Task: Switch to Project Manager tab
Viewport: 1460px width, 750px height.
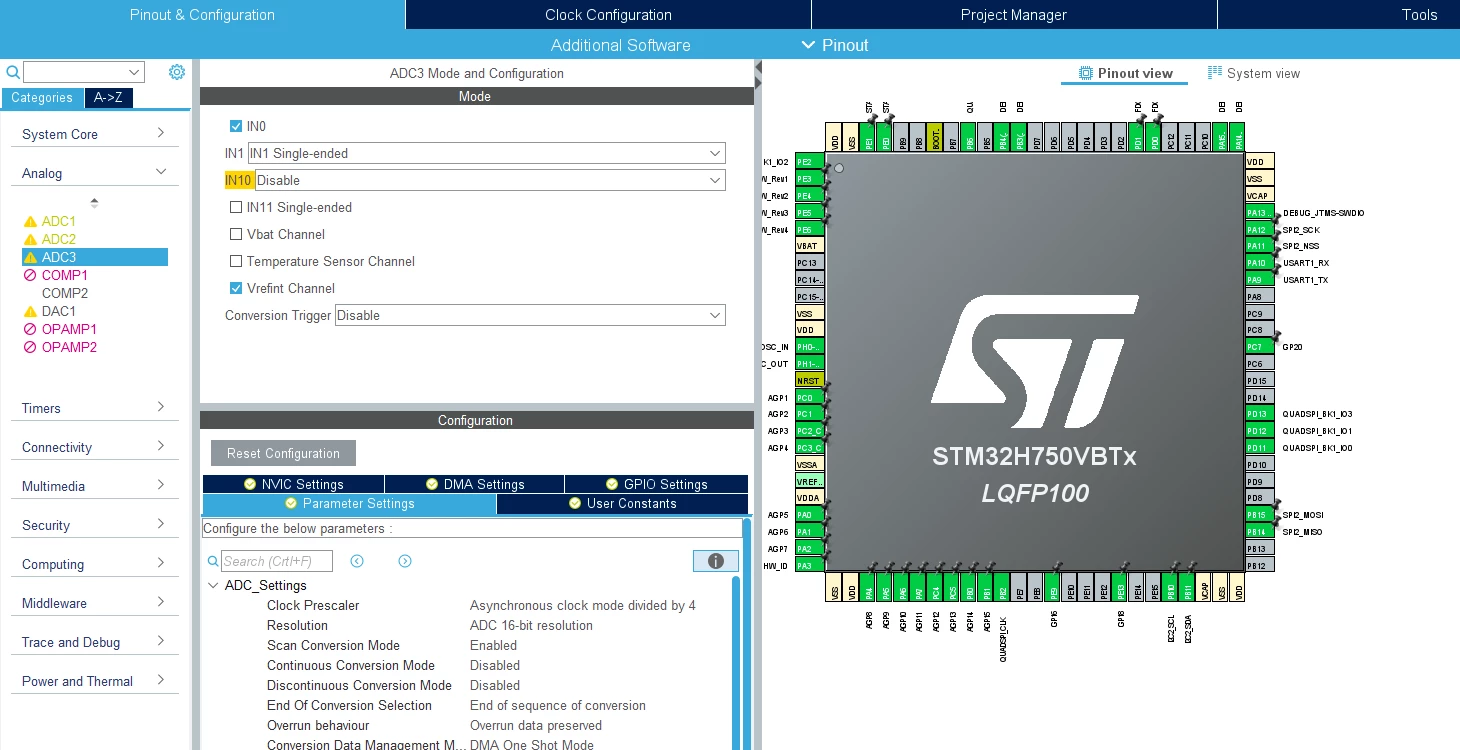Action: point(1014,14)
